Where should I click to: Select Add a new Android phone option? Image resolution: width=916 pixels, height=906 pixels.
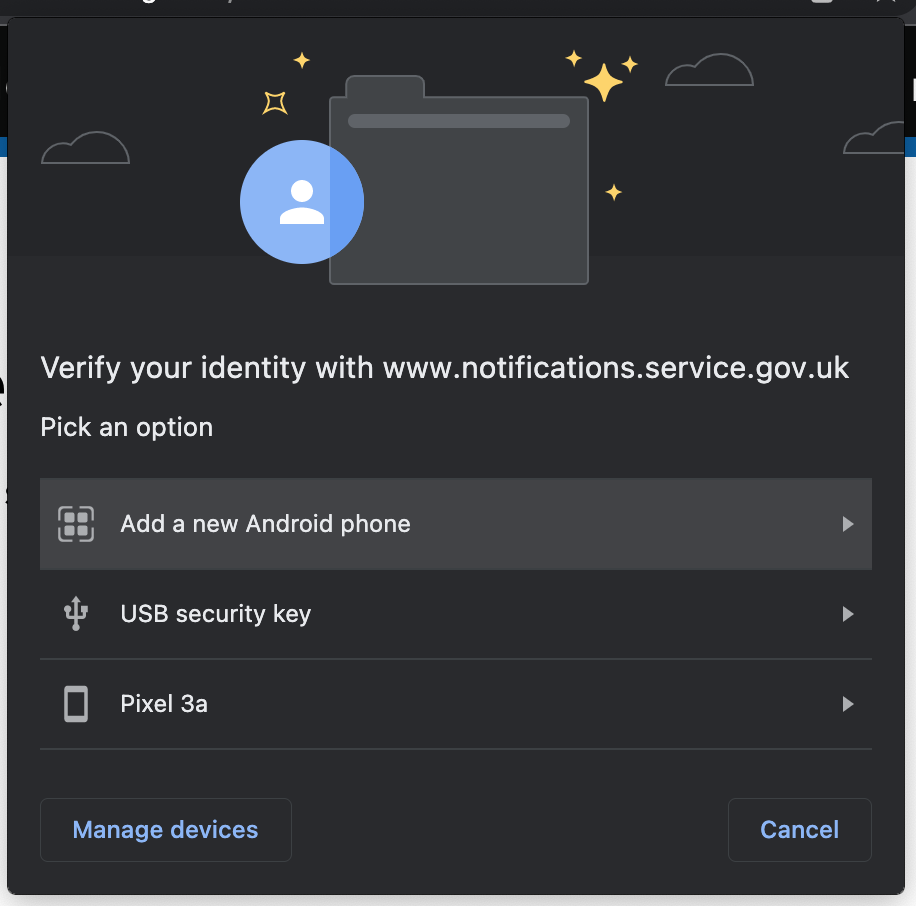pos(456,524)
